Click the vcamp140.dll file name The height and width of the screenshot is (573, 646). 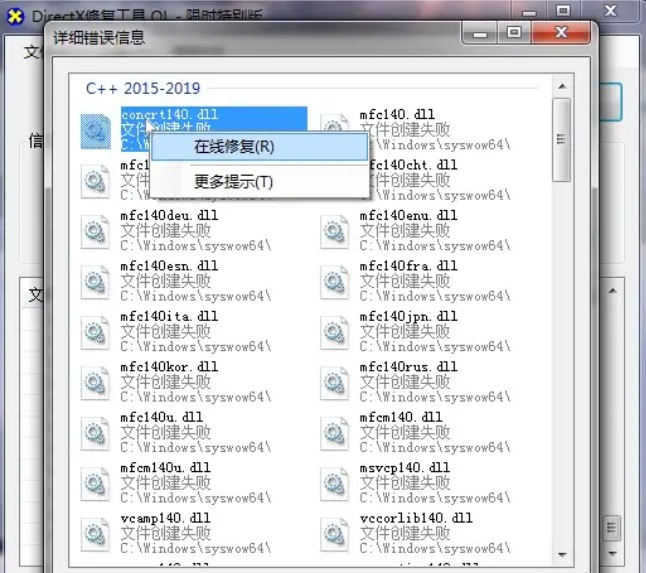[165, 518]
